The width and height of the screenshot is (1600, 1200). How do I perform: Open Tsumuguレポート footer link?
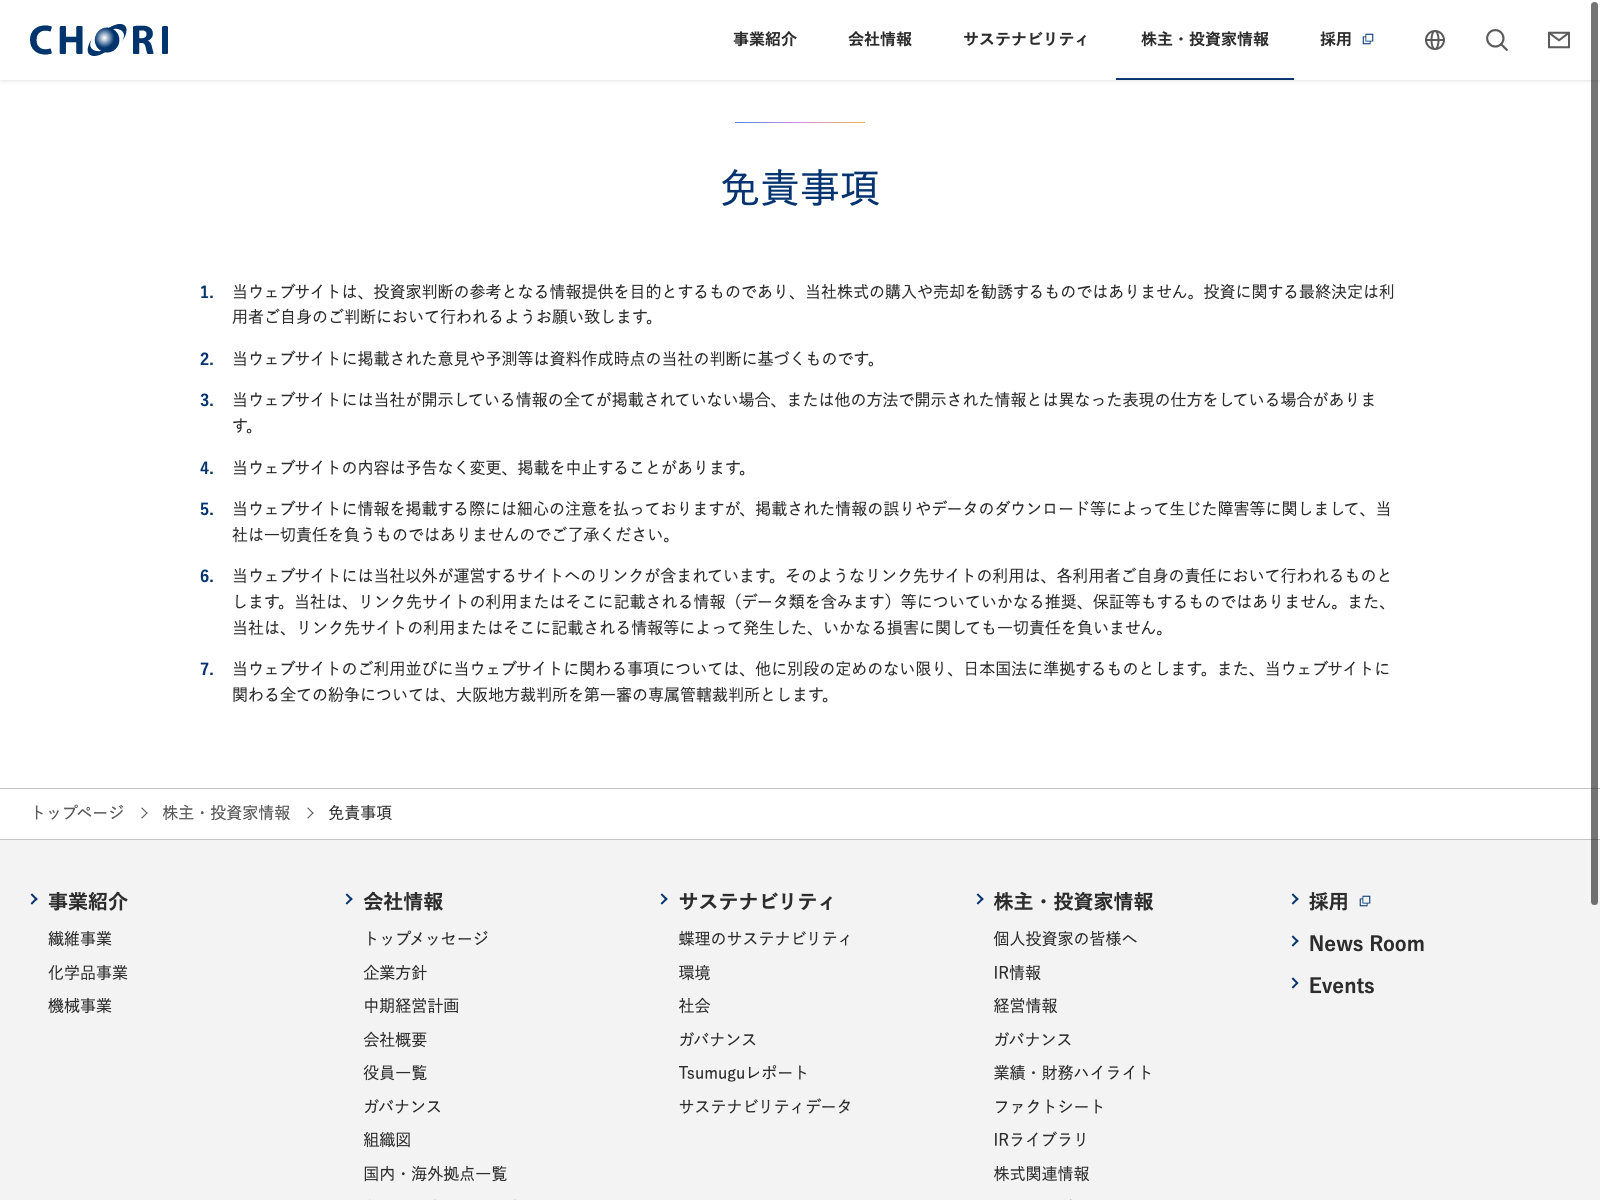coord(743,1073)
